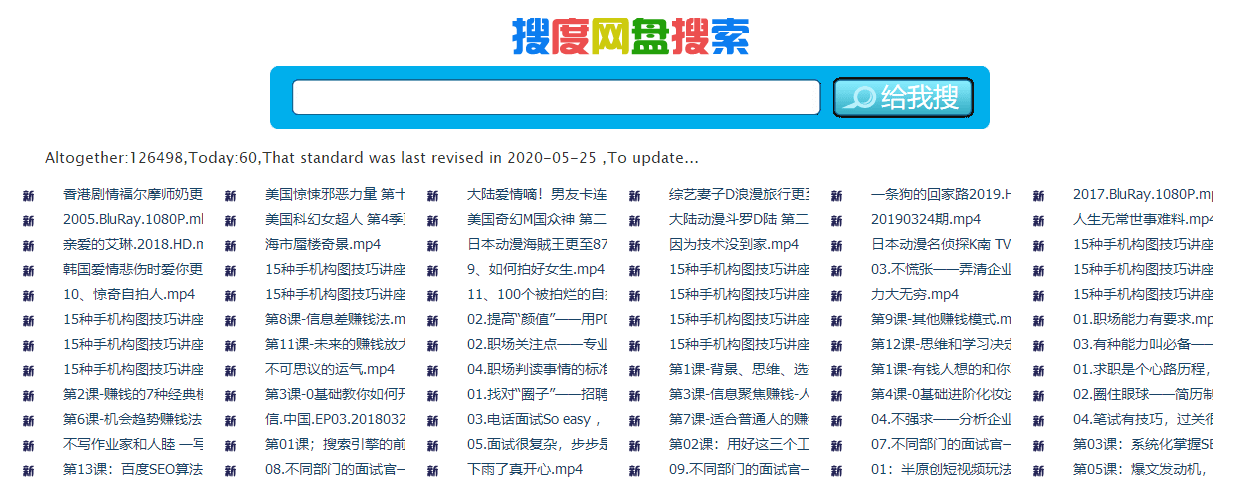This screenshot has height=496, width=1246.
Task: Click the 搜度网盘搜索 colorful logo
Action: 630,35
